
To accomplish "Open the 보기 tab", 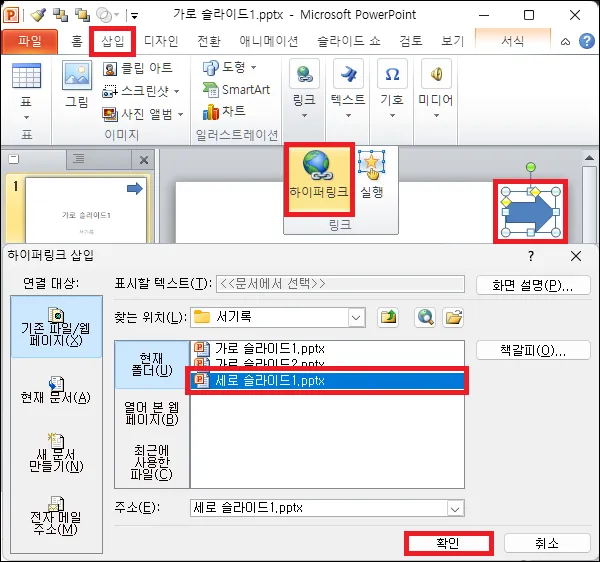I will coord(452,41).
